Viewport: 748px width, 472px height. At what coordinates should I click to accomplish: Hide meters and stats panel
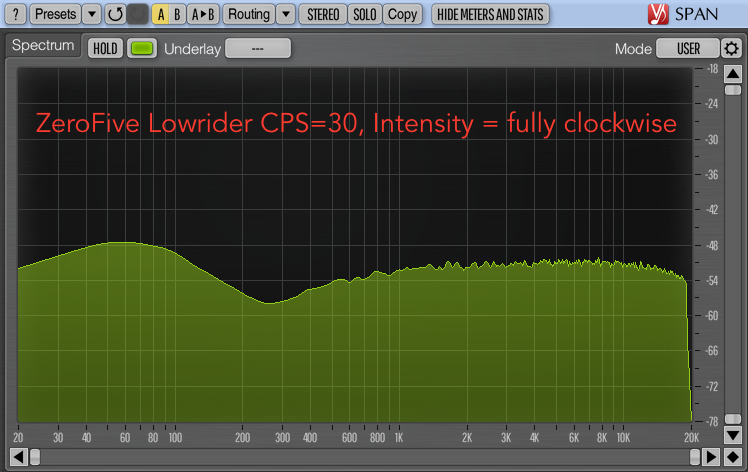click(490, 15)
